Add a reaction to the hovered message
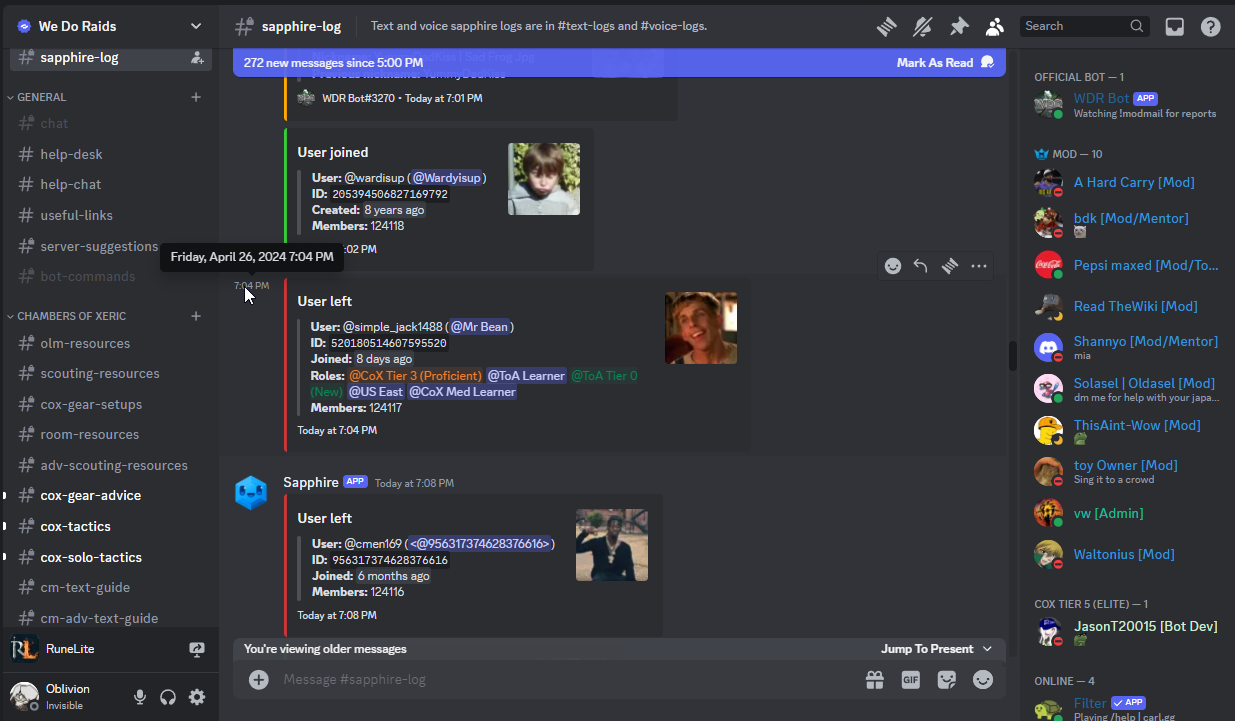 [x=893, y=266]
